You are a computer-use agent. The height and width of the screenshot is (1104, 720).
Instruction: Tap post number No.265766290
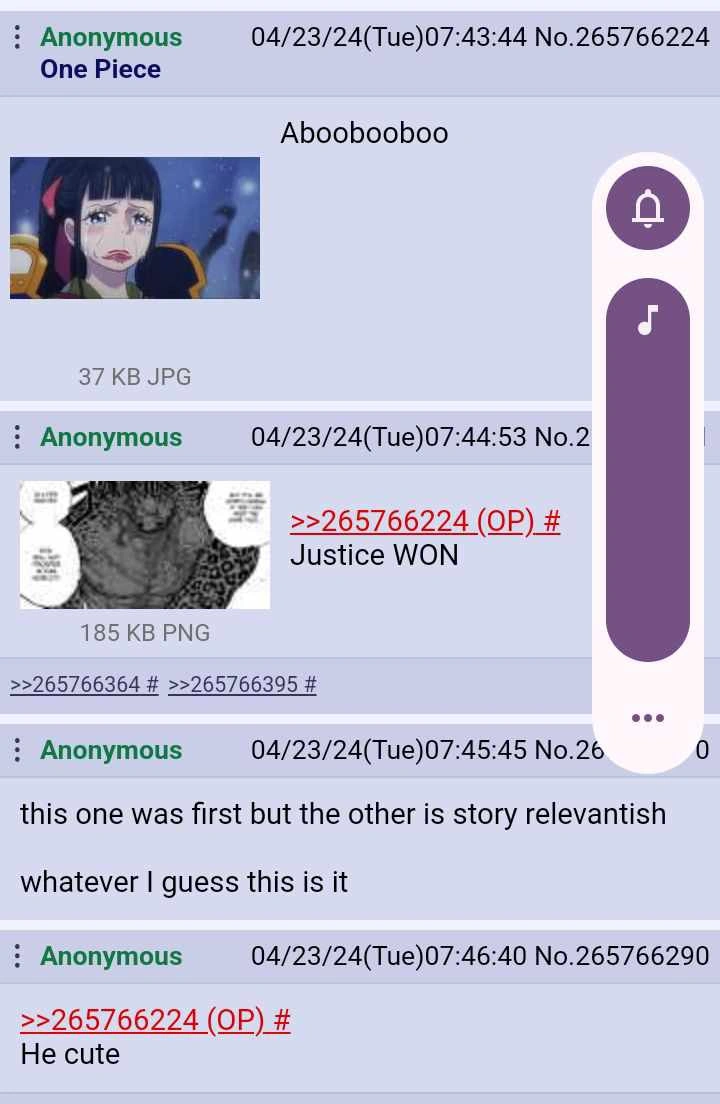pos(622,956)
